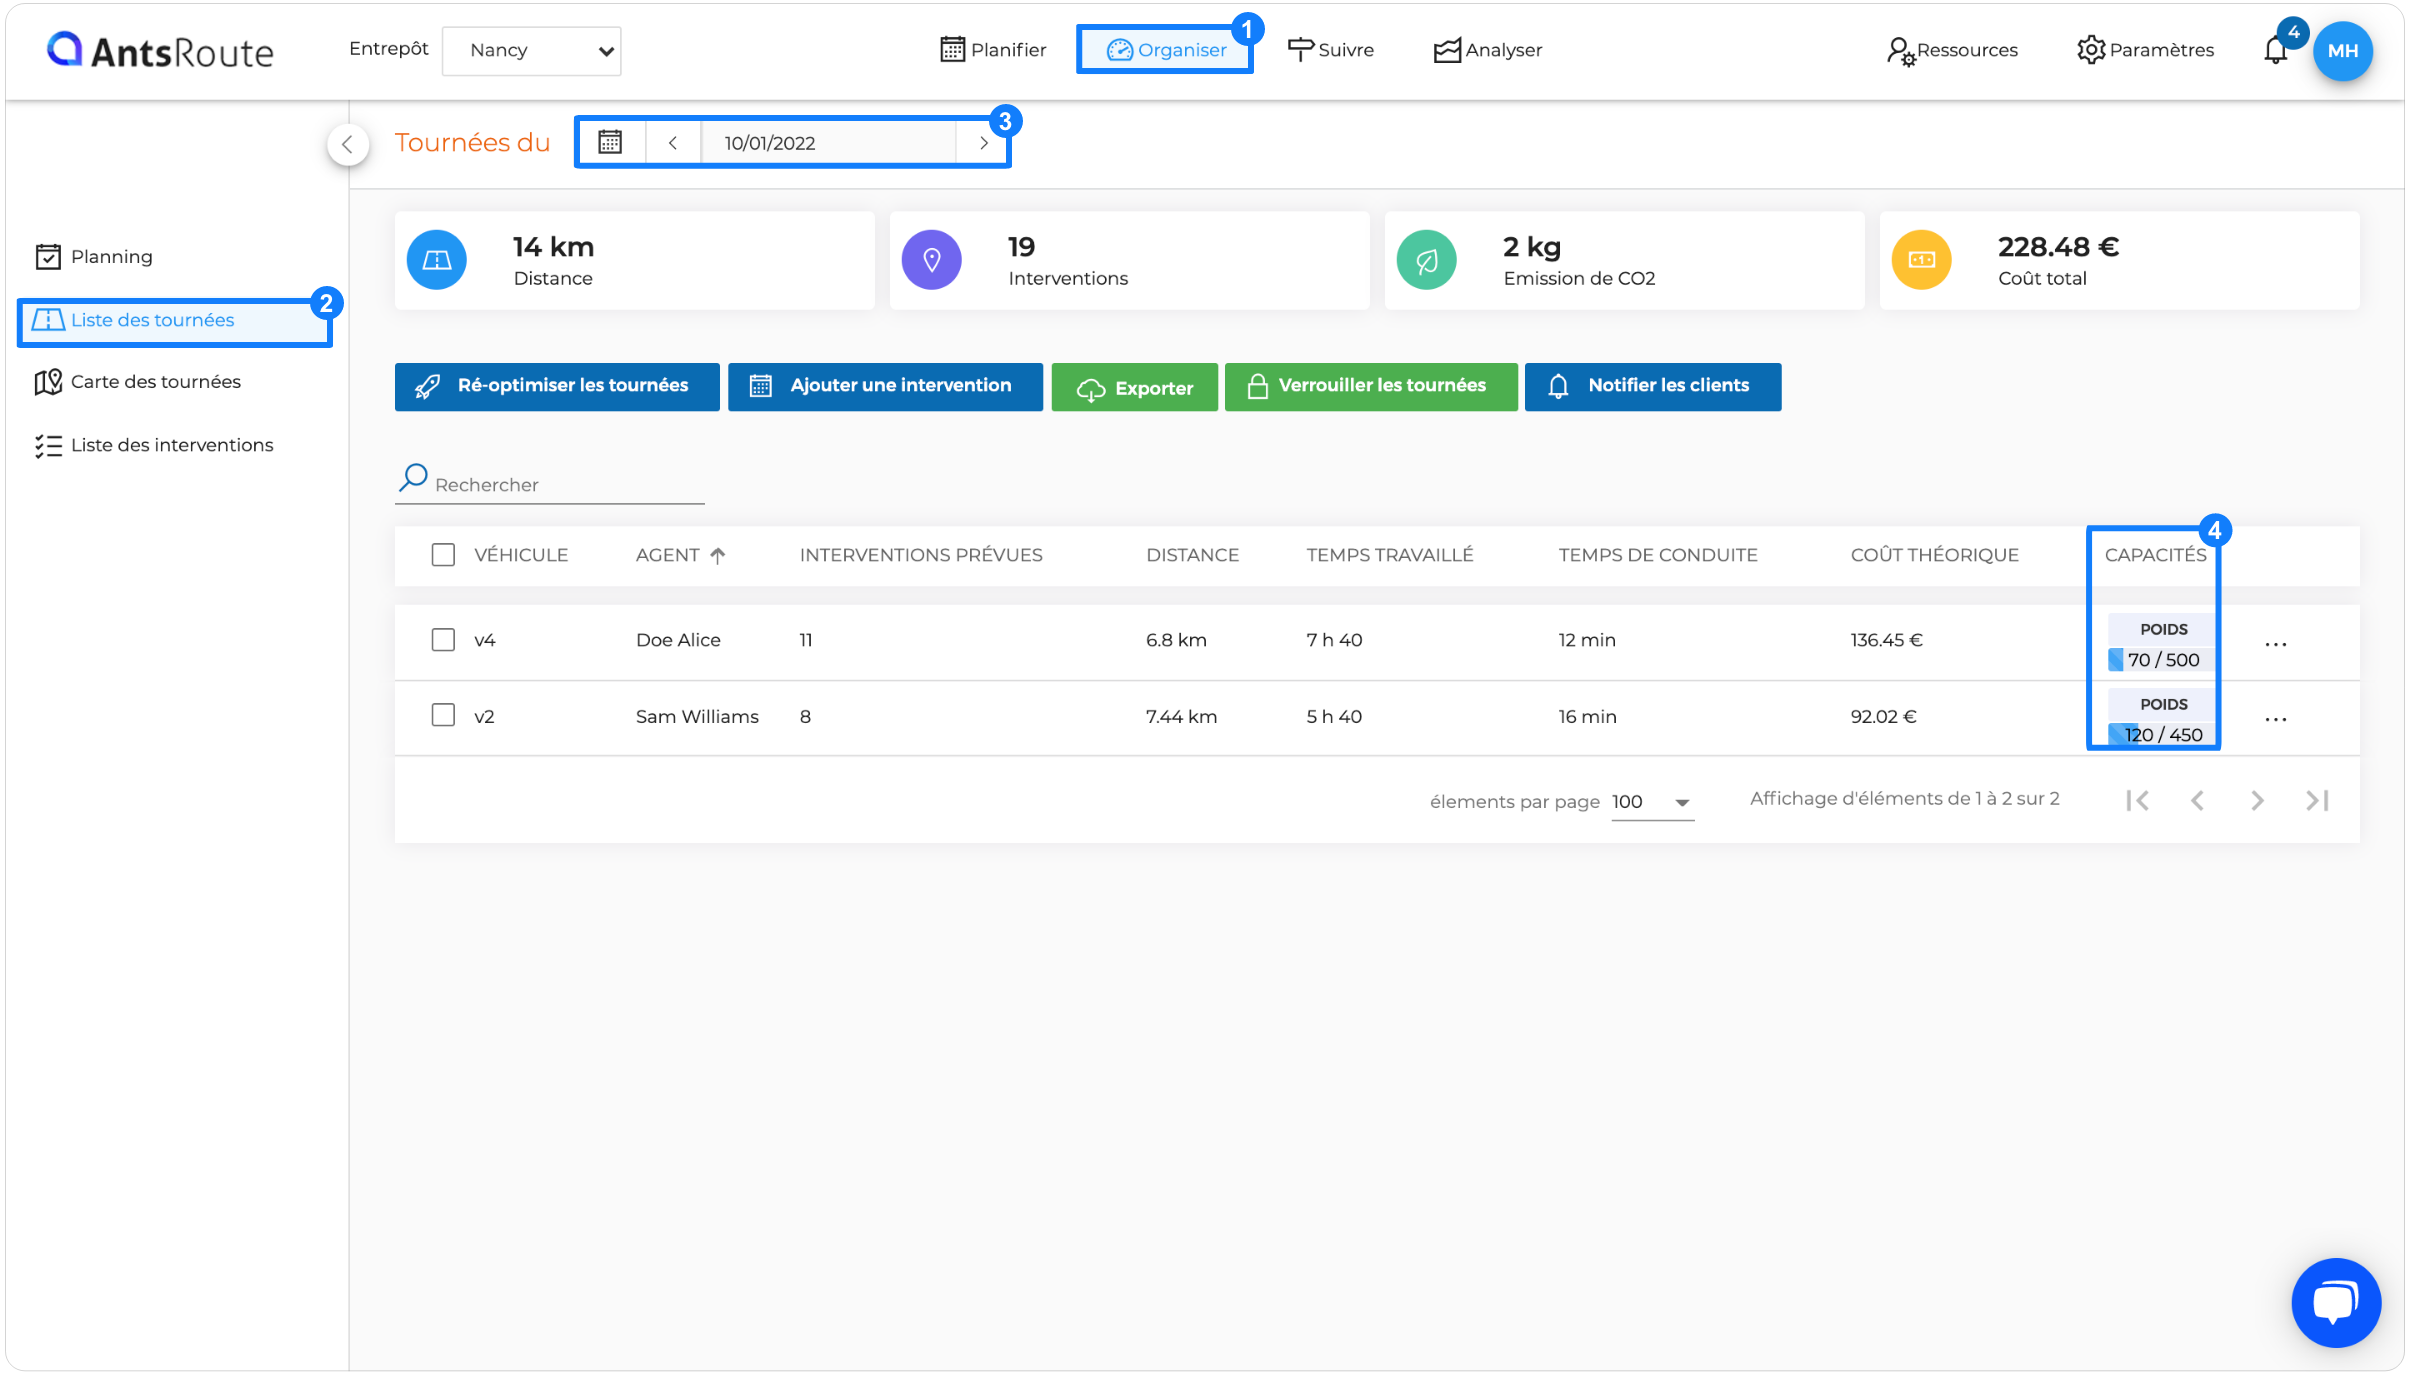This screenshot has height=1374, width=2409.
Task: Click agent name Doe Alice
Action: [x=678, y=640]
